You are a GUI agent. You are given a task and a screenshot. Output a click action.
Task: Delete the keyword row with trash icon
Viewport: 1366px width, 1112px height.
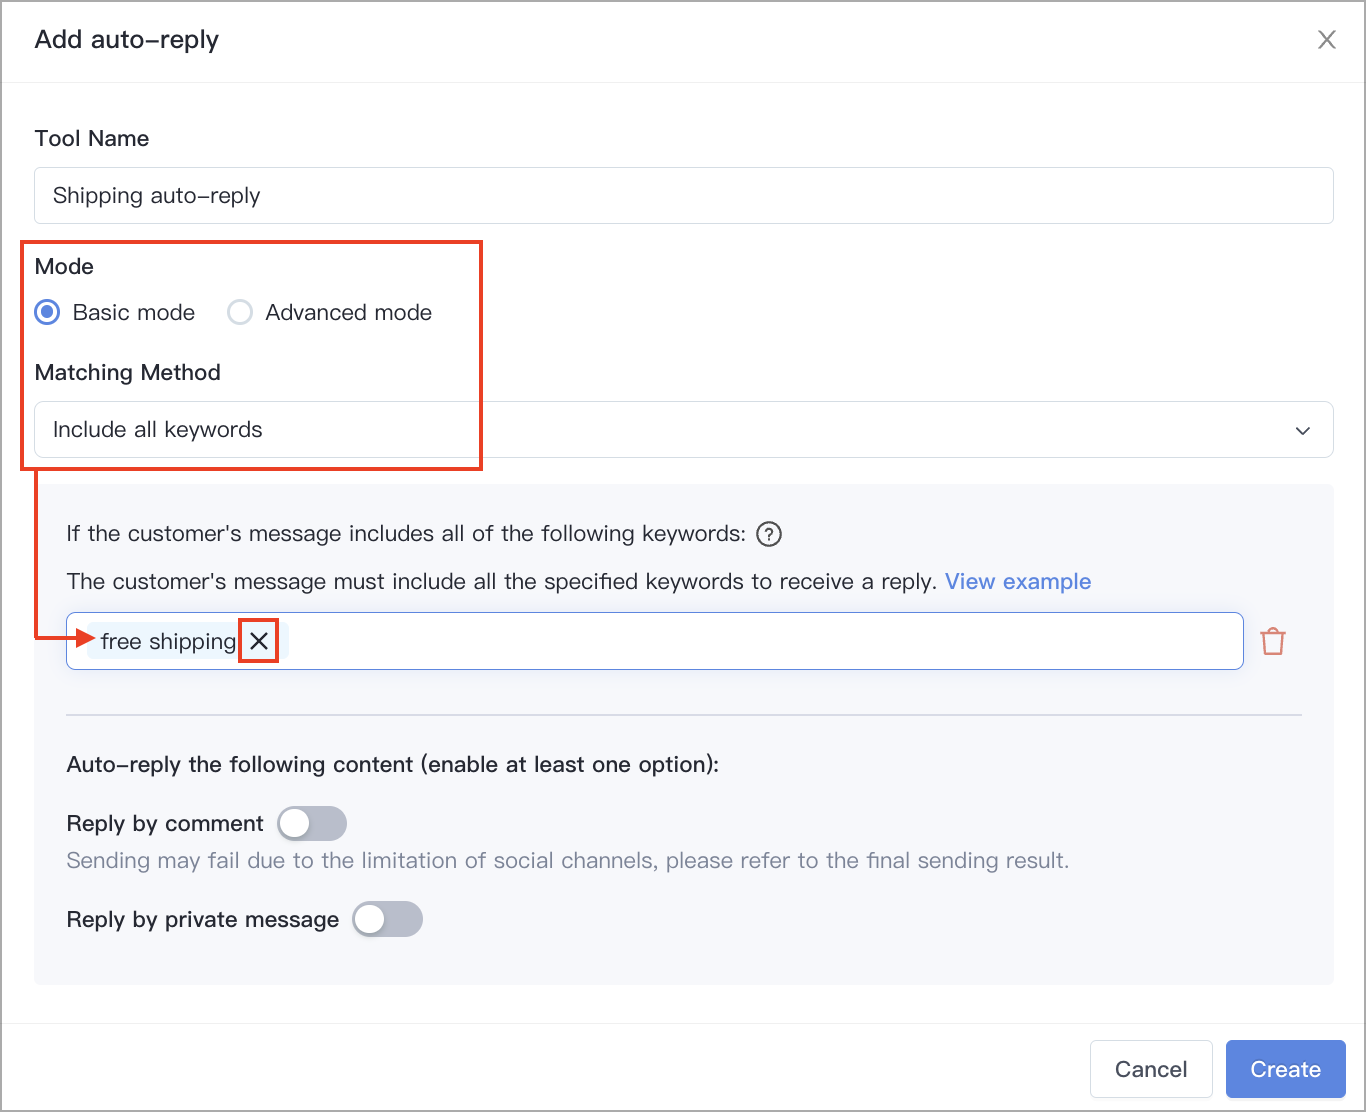click(1273, 641)
